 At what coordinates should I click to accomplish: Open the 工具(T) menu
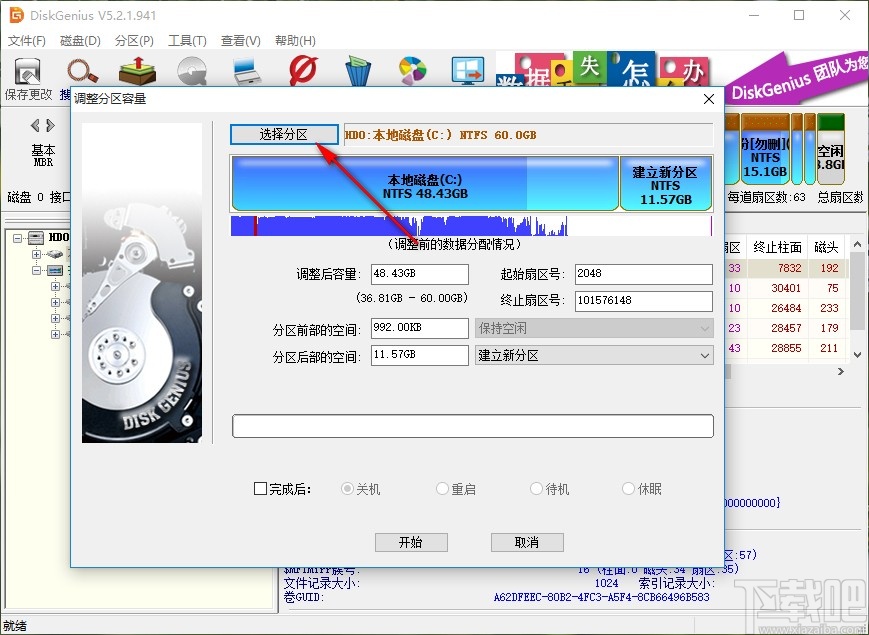pos(185,38)
